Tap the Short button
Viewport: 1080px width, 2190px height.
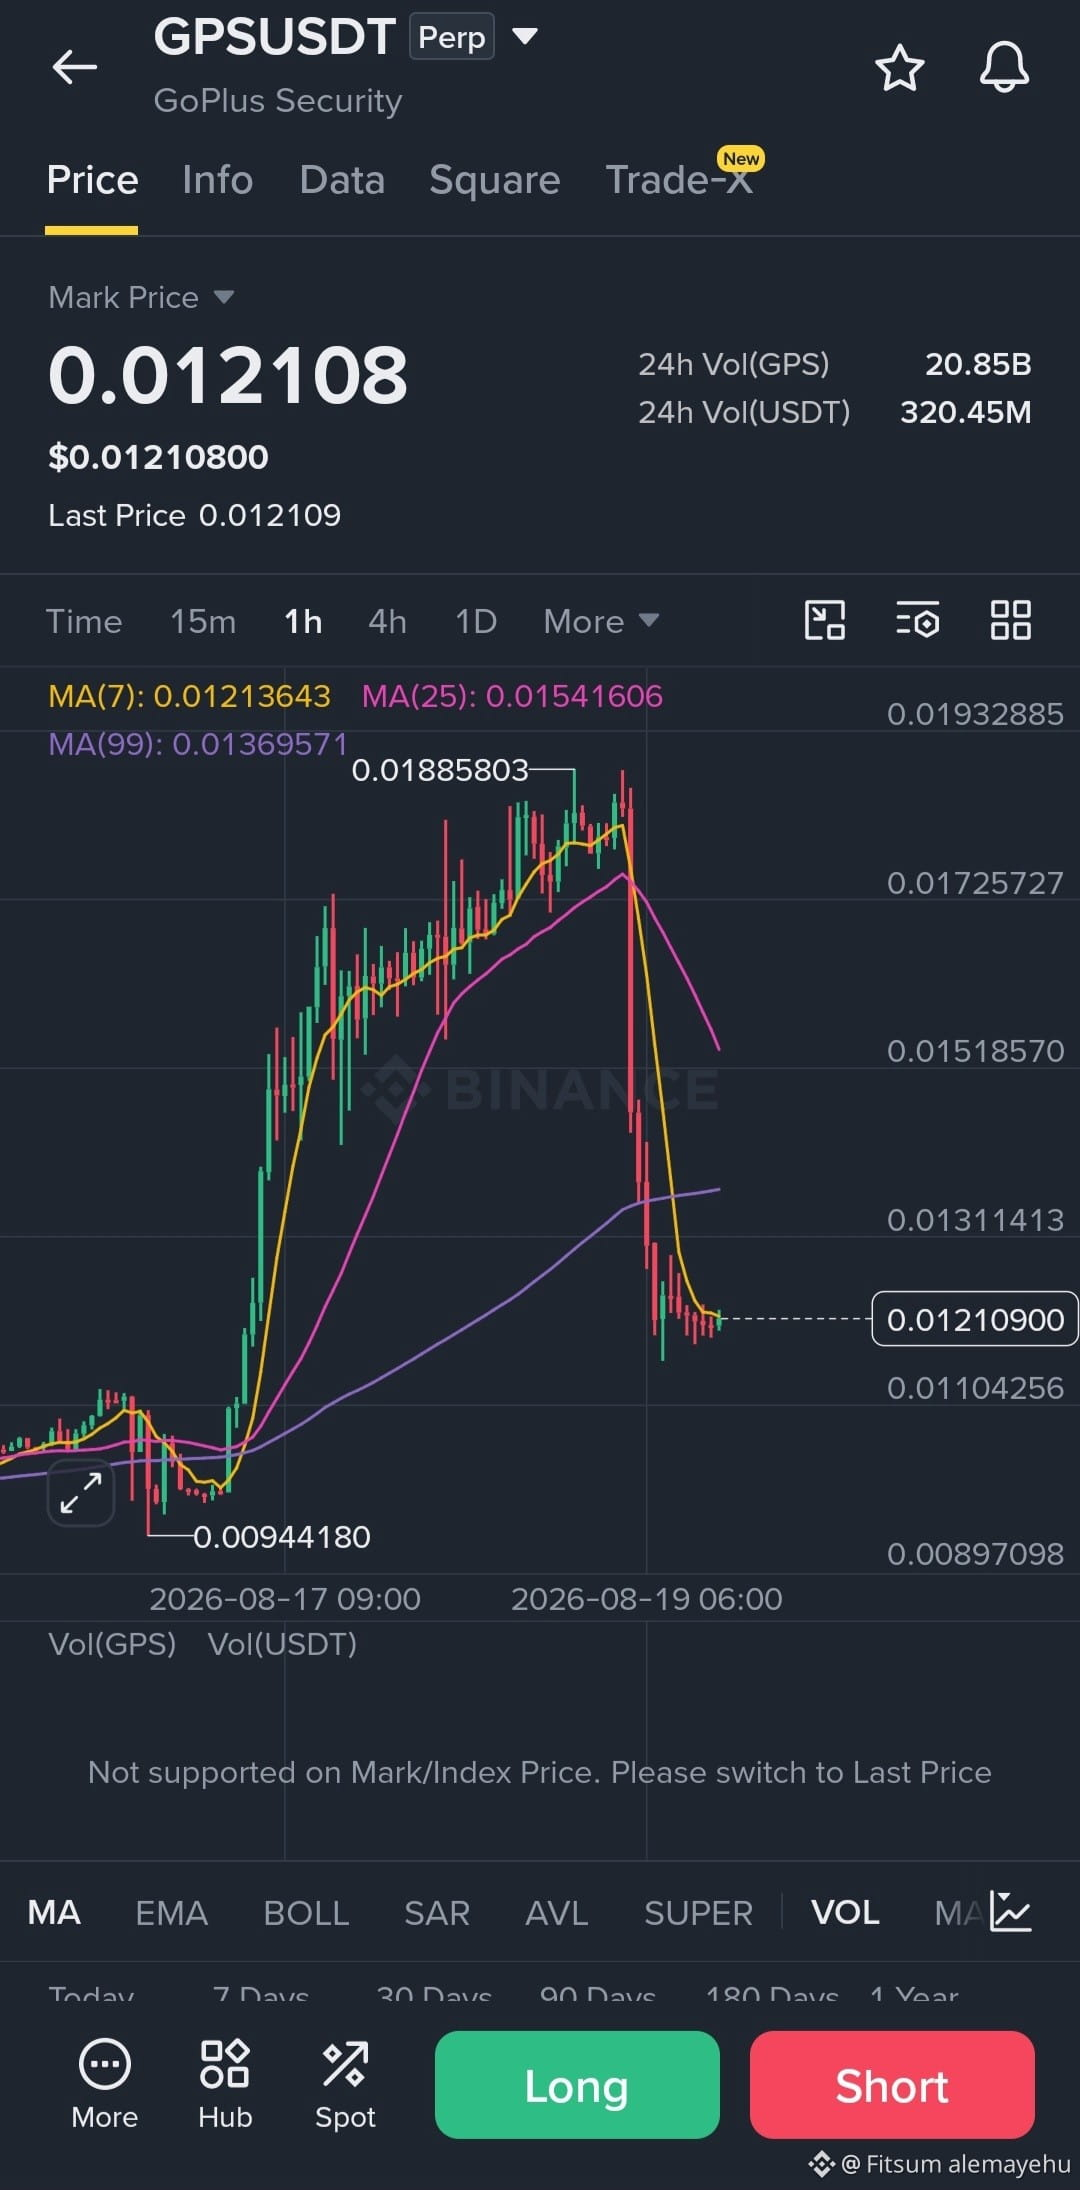[892, 2085]
